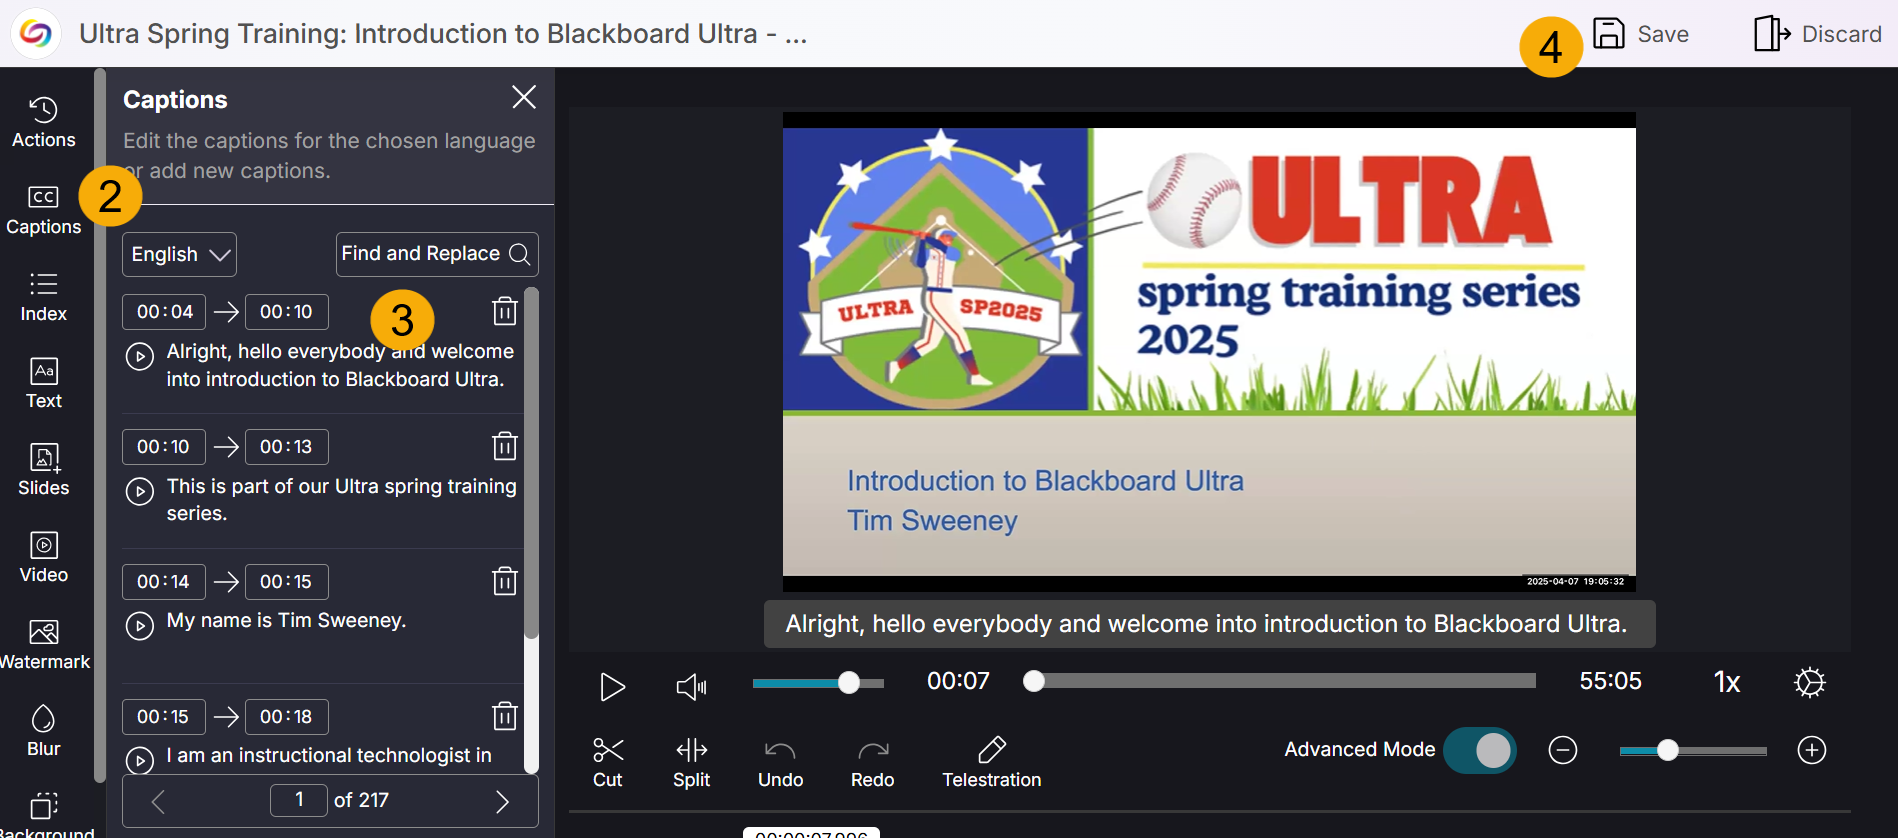Play caption 'I am an instructional technologist'
Screen dimensions: 1898x838
[x=140, y=760]
